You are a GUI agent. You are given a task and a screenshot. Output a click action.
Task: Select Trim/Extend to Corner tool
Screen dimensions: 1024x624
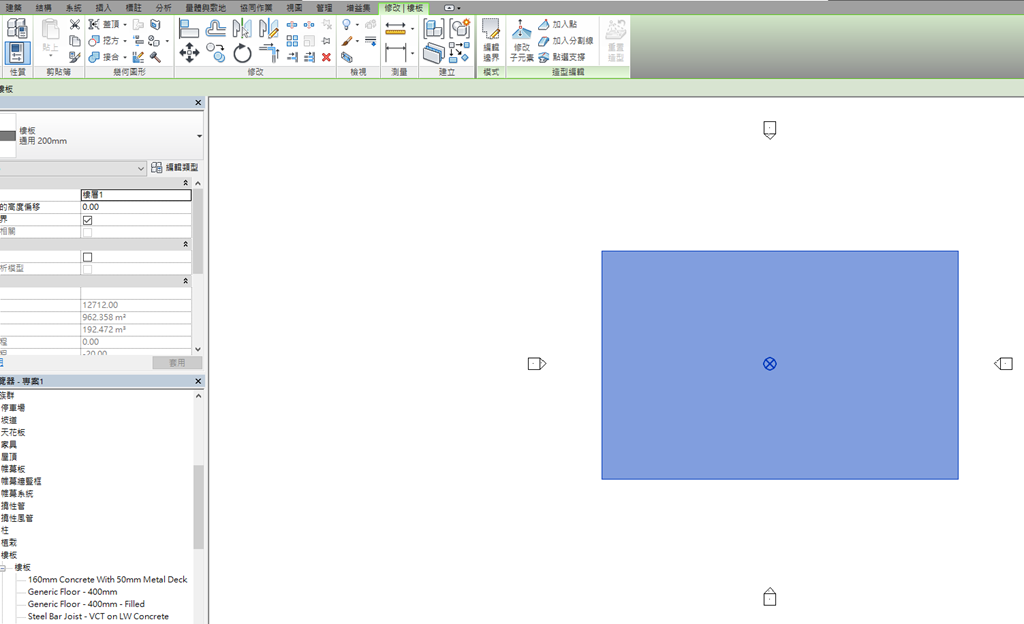(268, 53)
